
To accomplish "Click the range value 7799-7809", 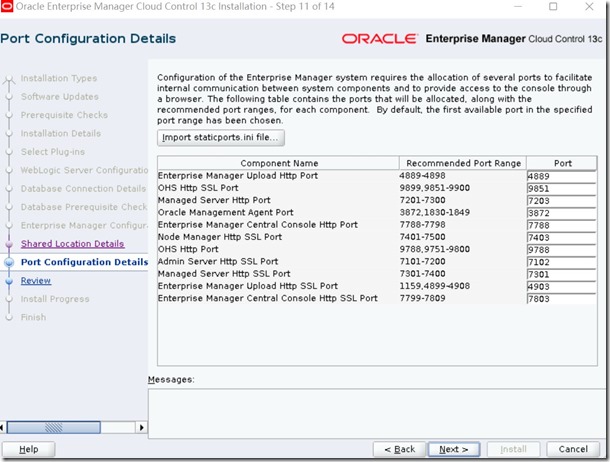I will pos(422,298).
